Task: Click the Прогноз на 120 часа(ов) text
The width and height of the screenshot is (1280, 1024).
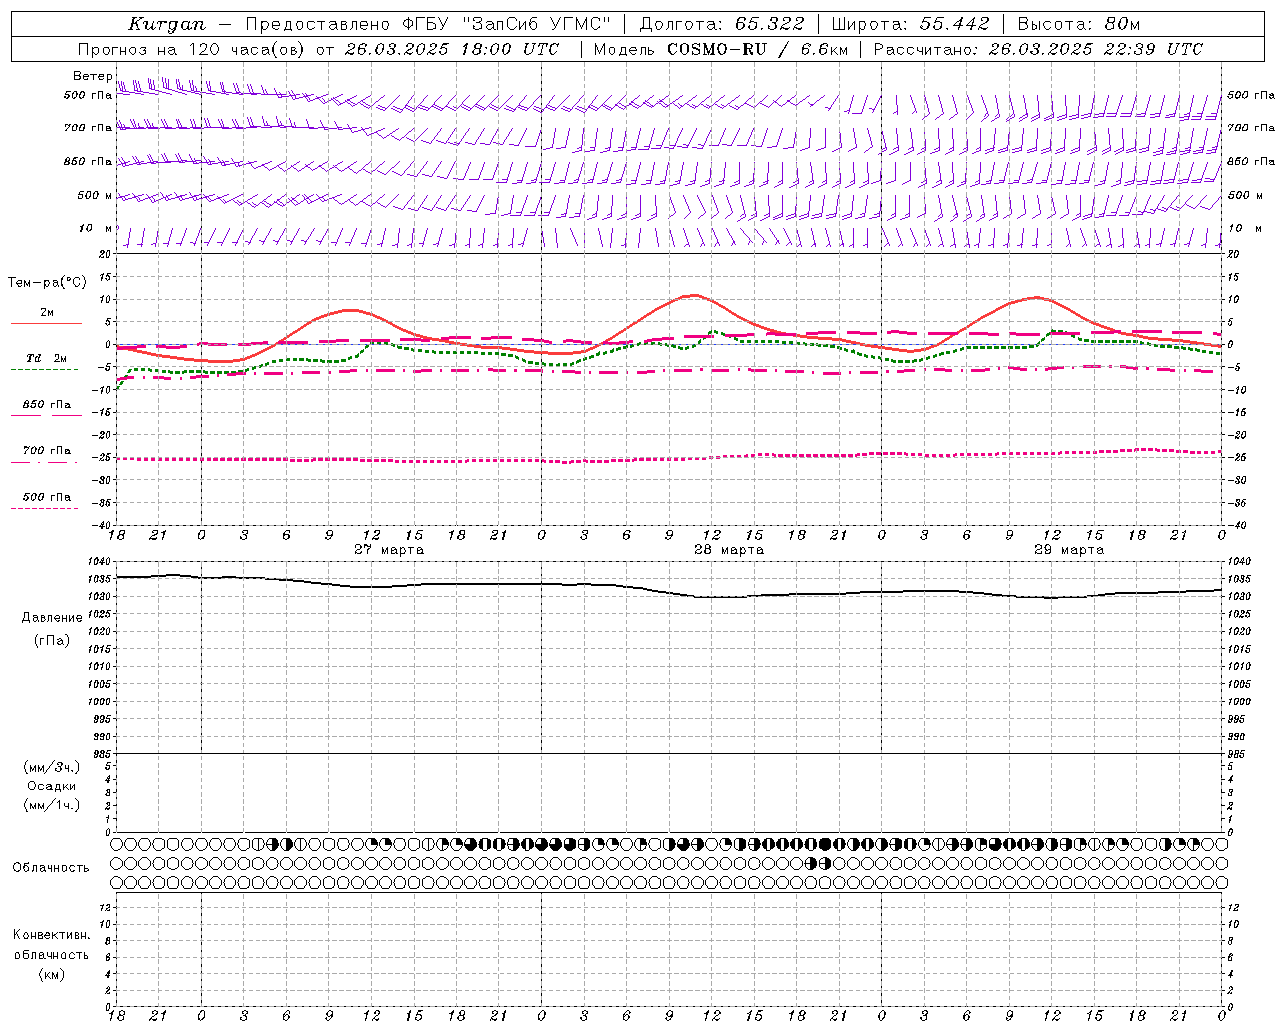Action: coord(193,49)
